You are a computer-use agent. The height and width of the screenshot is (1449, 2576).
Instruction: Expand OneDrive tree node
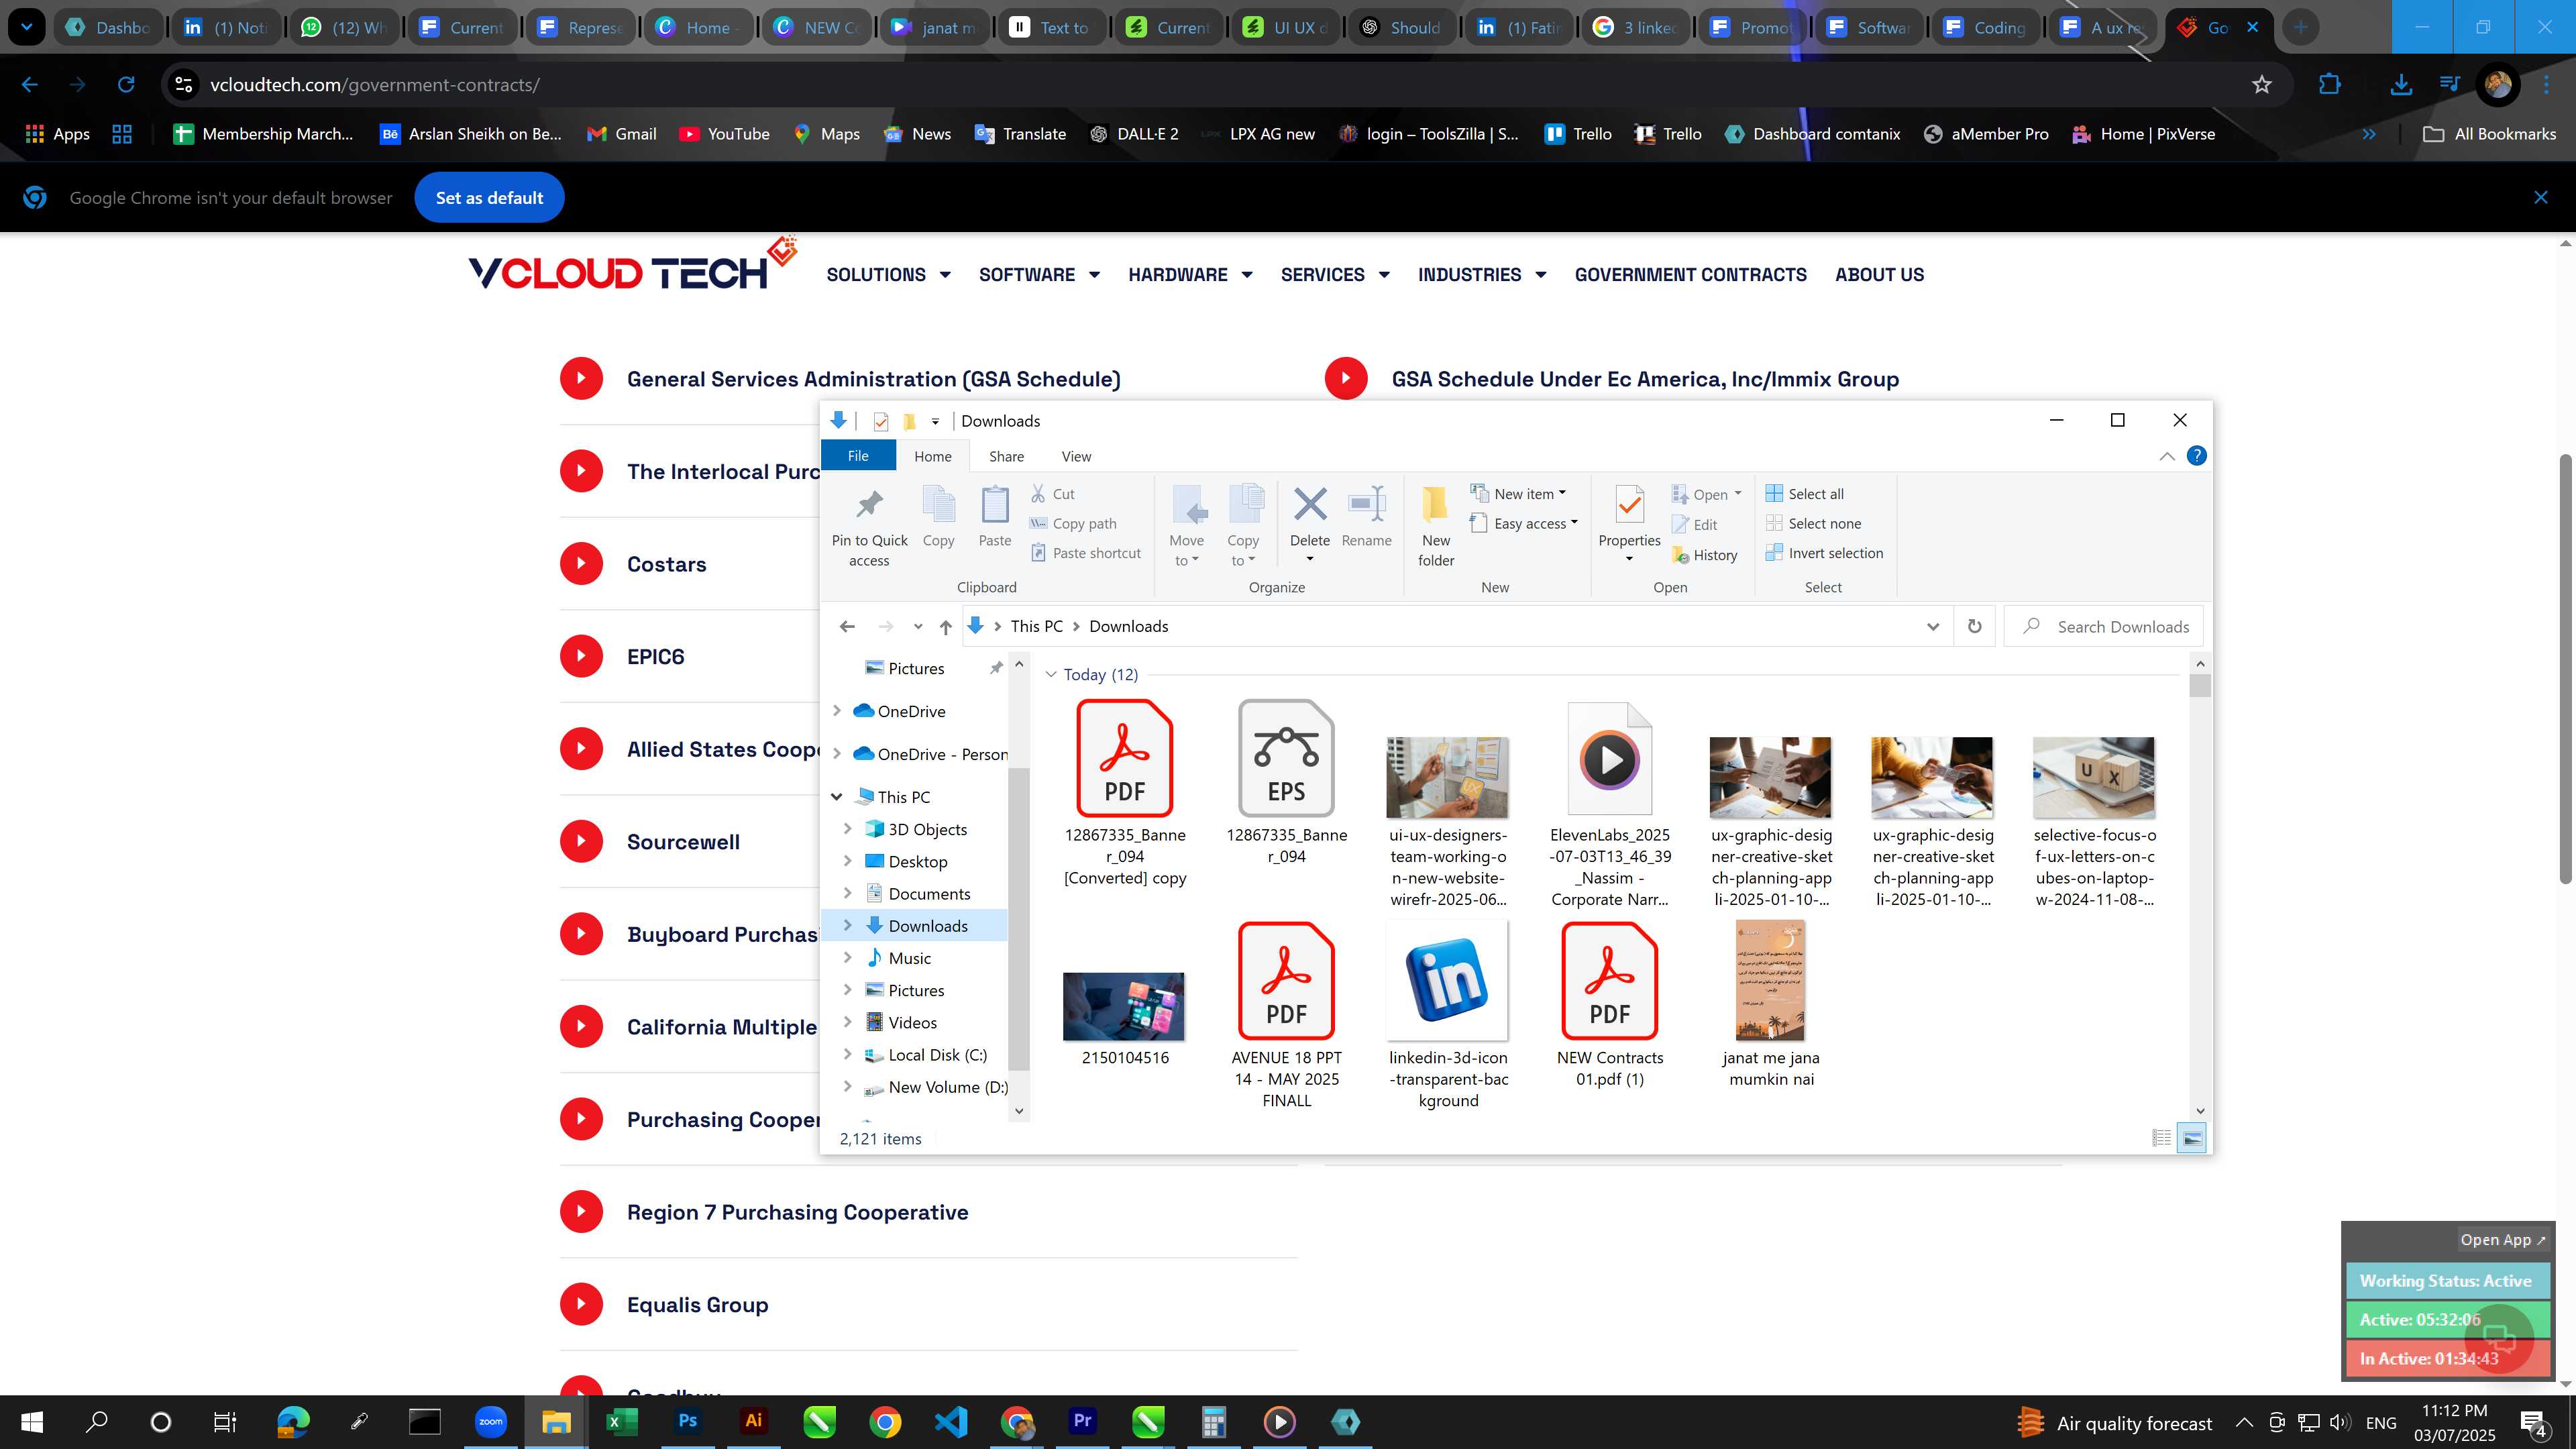(837, 711)
